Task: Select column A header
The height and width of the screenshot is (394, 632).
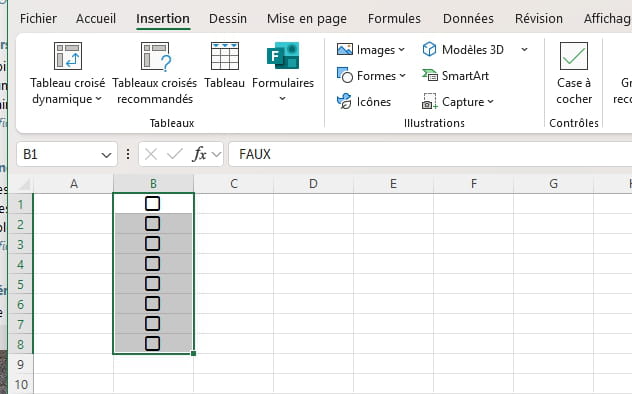Action: coord(74,184)
